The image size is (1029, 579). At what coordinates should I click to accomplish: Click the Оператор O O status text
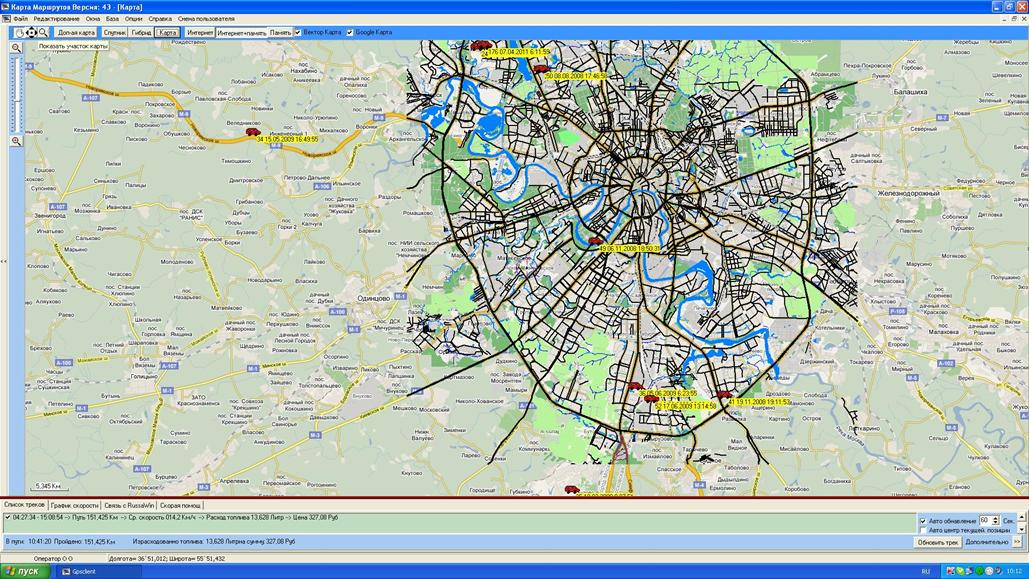click(x=53, y=559)
